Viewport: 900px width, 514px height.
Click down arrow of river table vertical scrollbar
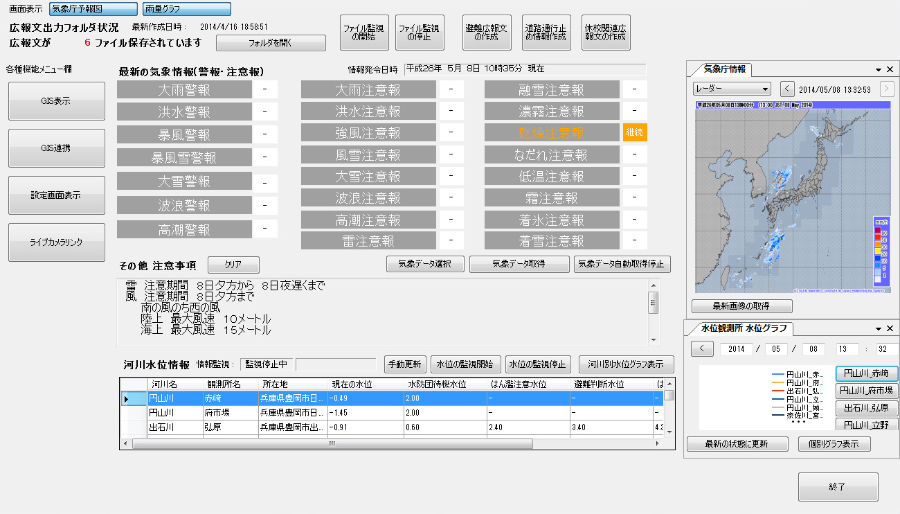coord(669,431)
